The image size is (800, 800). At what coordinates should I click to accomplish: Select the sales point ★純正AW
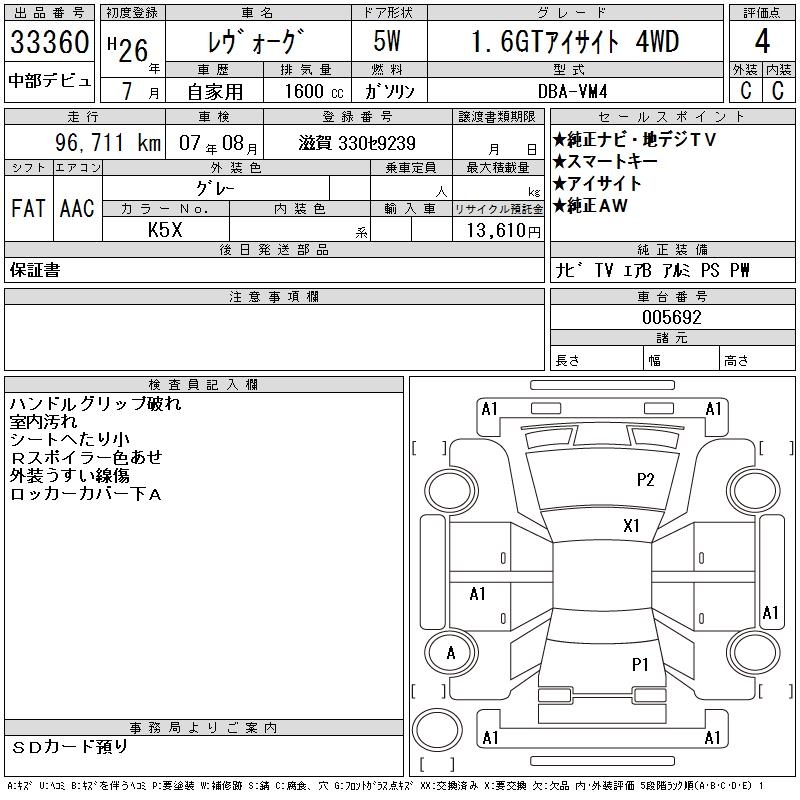(x=590, y=205)
